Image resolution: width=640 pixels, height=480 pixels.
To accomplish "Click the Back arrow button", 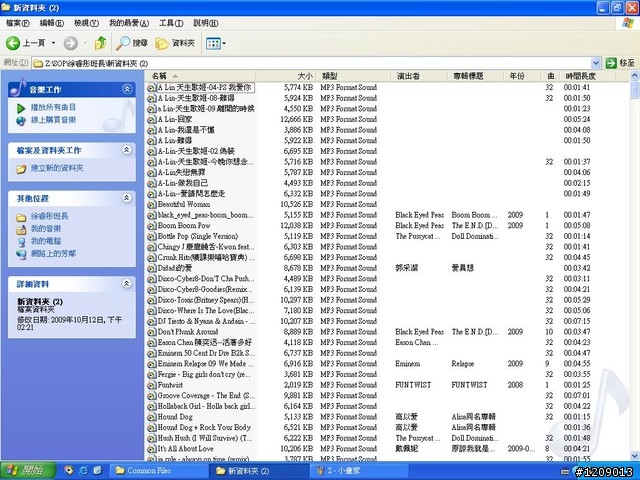I will tap(13, 43).
